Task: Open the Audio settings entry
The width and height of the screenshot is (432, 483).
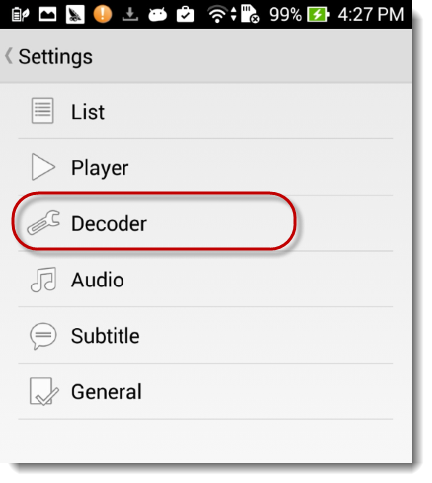Action: [x=206, y=279]
